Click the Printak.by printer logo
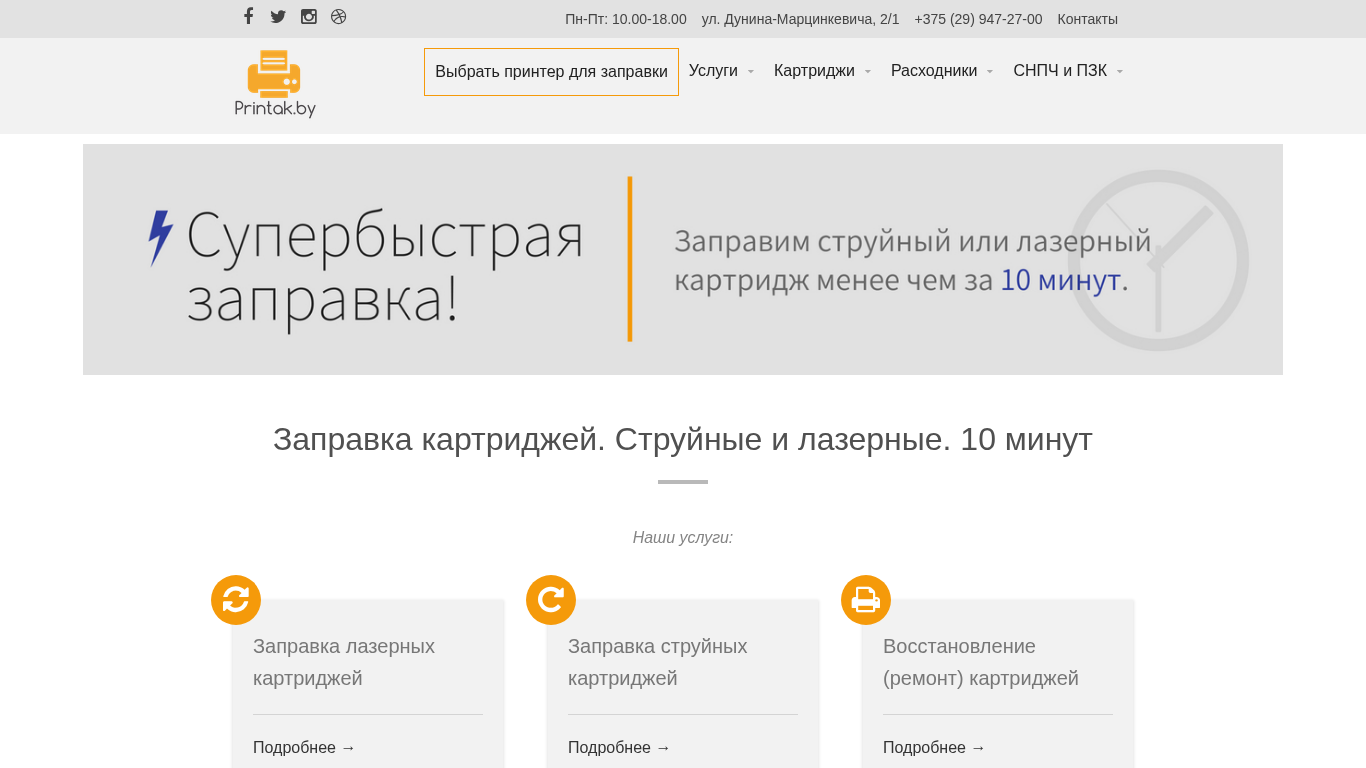The height and width of the screenshot is (768, 1366). point(275,84)
